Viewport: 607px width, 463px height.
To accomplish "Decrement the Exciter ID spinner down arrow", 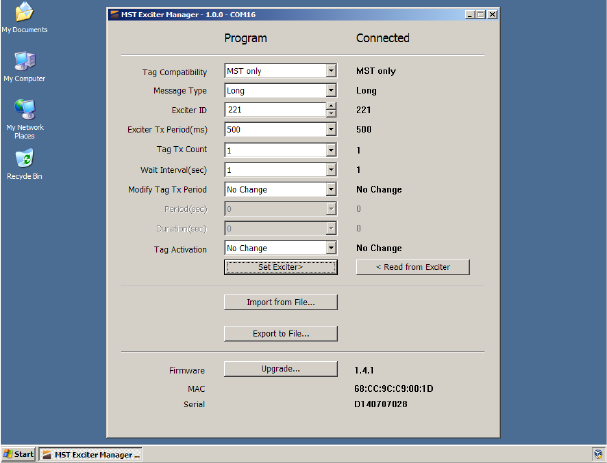I will 331,113.
